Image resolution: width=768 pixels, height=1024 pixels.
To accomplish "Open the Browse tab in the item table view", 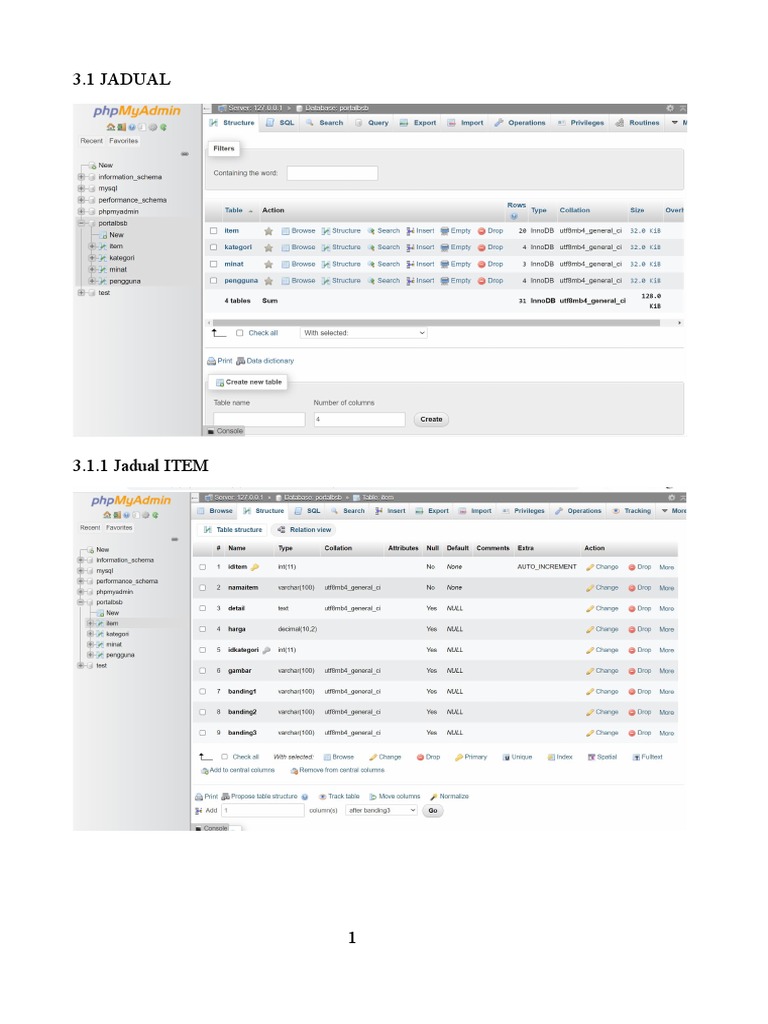I will pos(215,511).
